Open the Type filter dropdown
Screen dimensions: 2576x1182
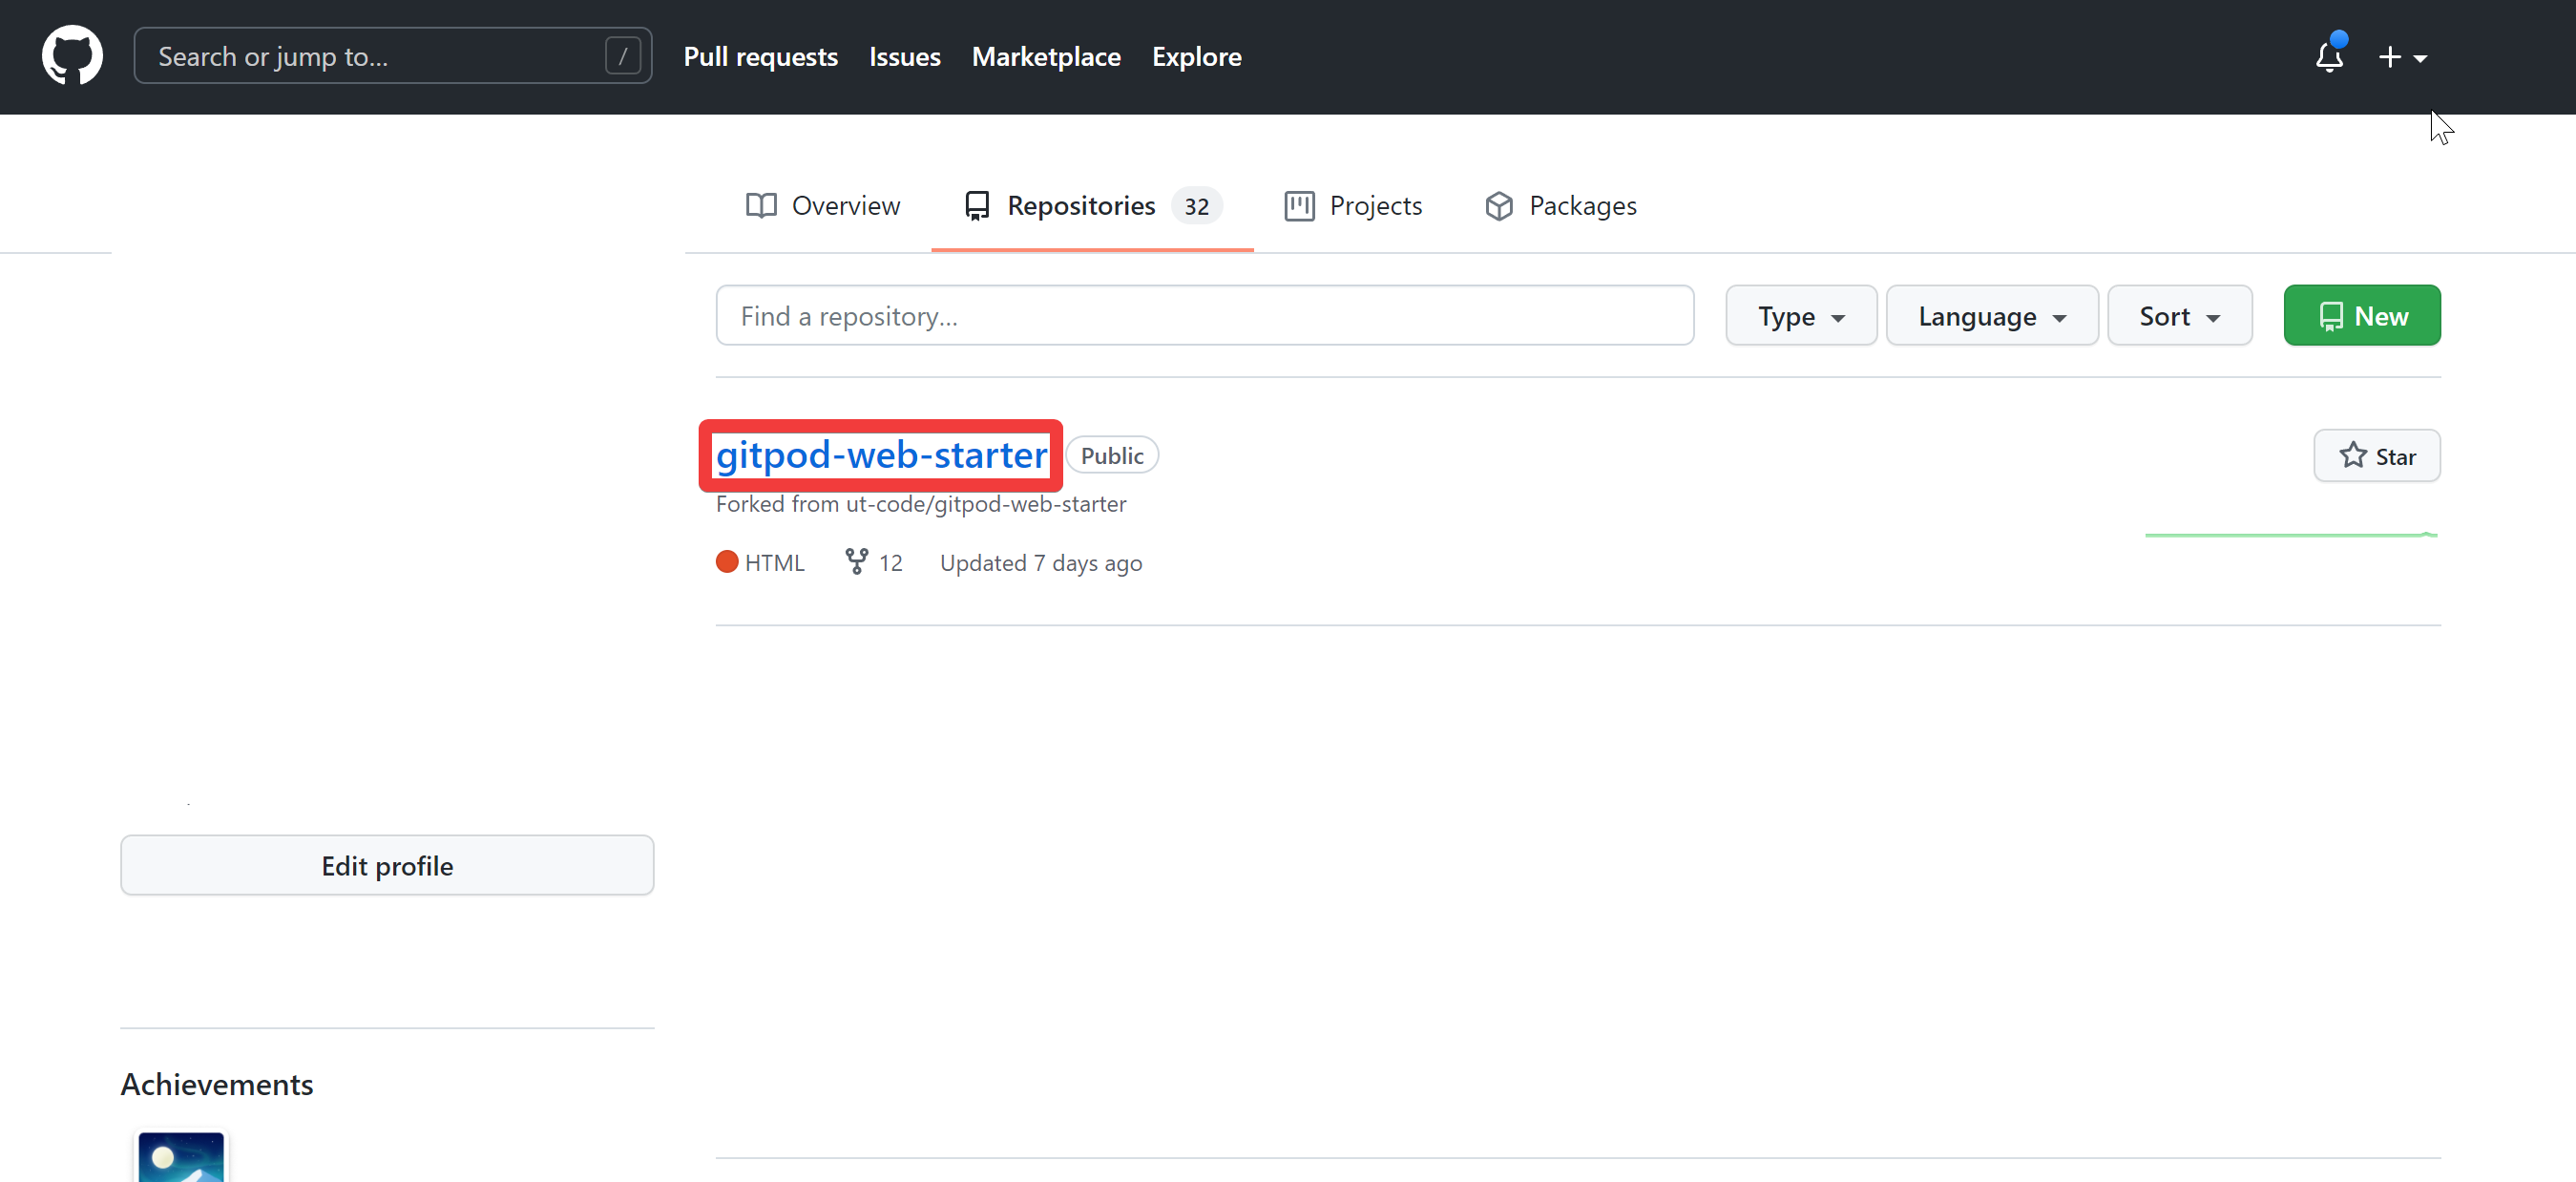pos(1800,315)
